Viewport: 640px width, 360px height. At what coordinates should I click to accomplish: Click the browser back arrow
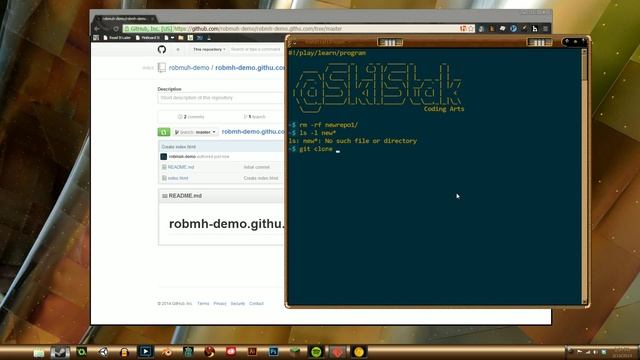tap(97, 29)
